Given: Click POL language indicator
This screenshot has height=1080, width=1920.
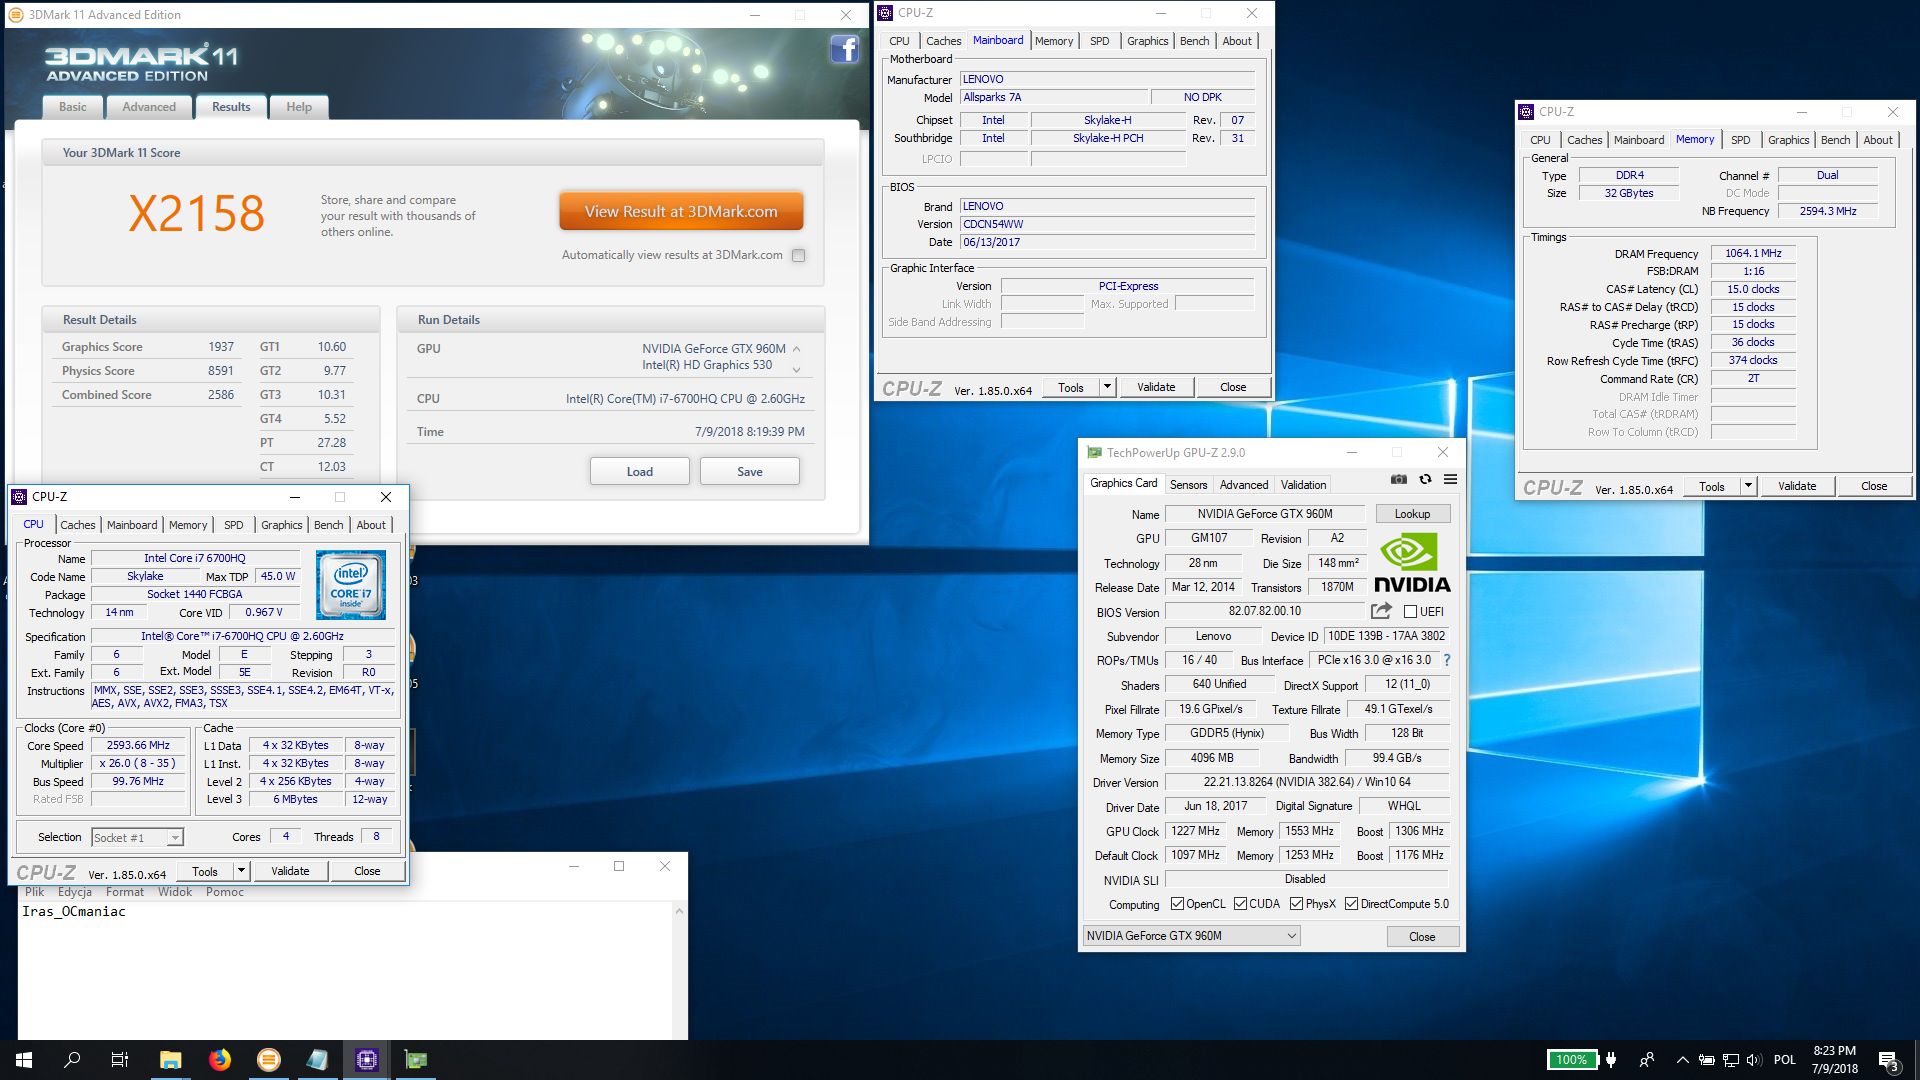Looking at the screenshot, I should [1785, 1060].
